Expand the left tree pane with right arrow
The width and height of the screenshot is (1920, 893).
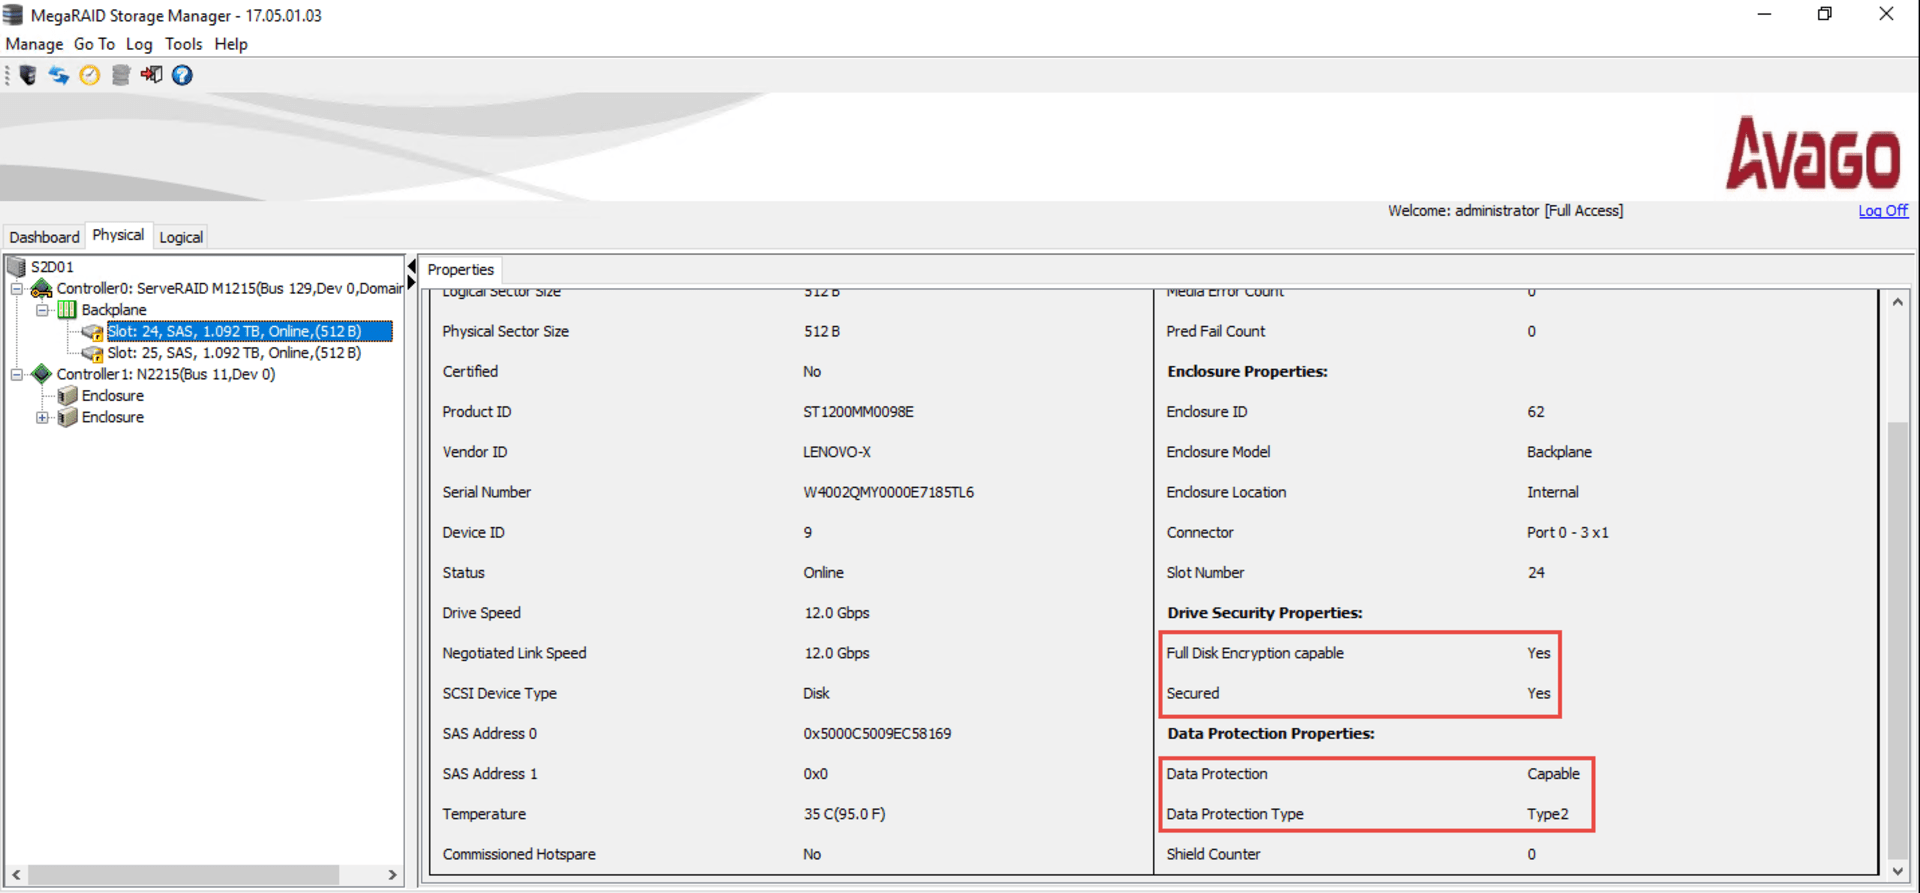411,283
